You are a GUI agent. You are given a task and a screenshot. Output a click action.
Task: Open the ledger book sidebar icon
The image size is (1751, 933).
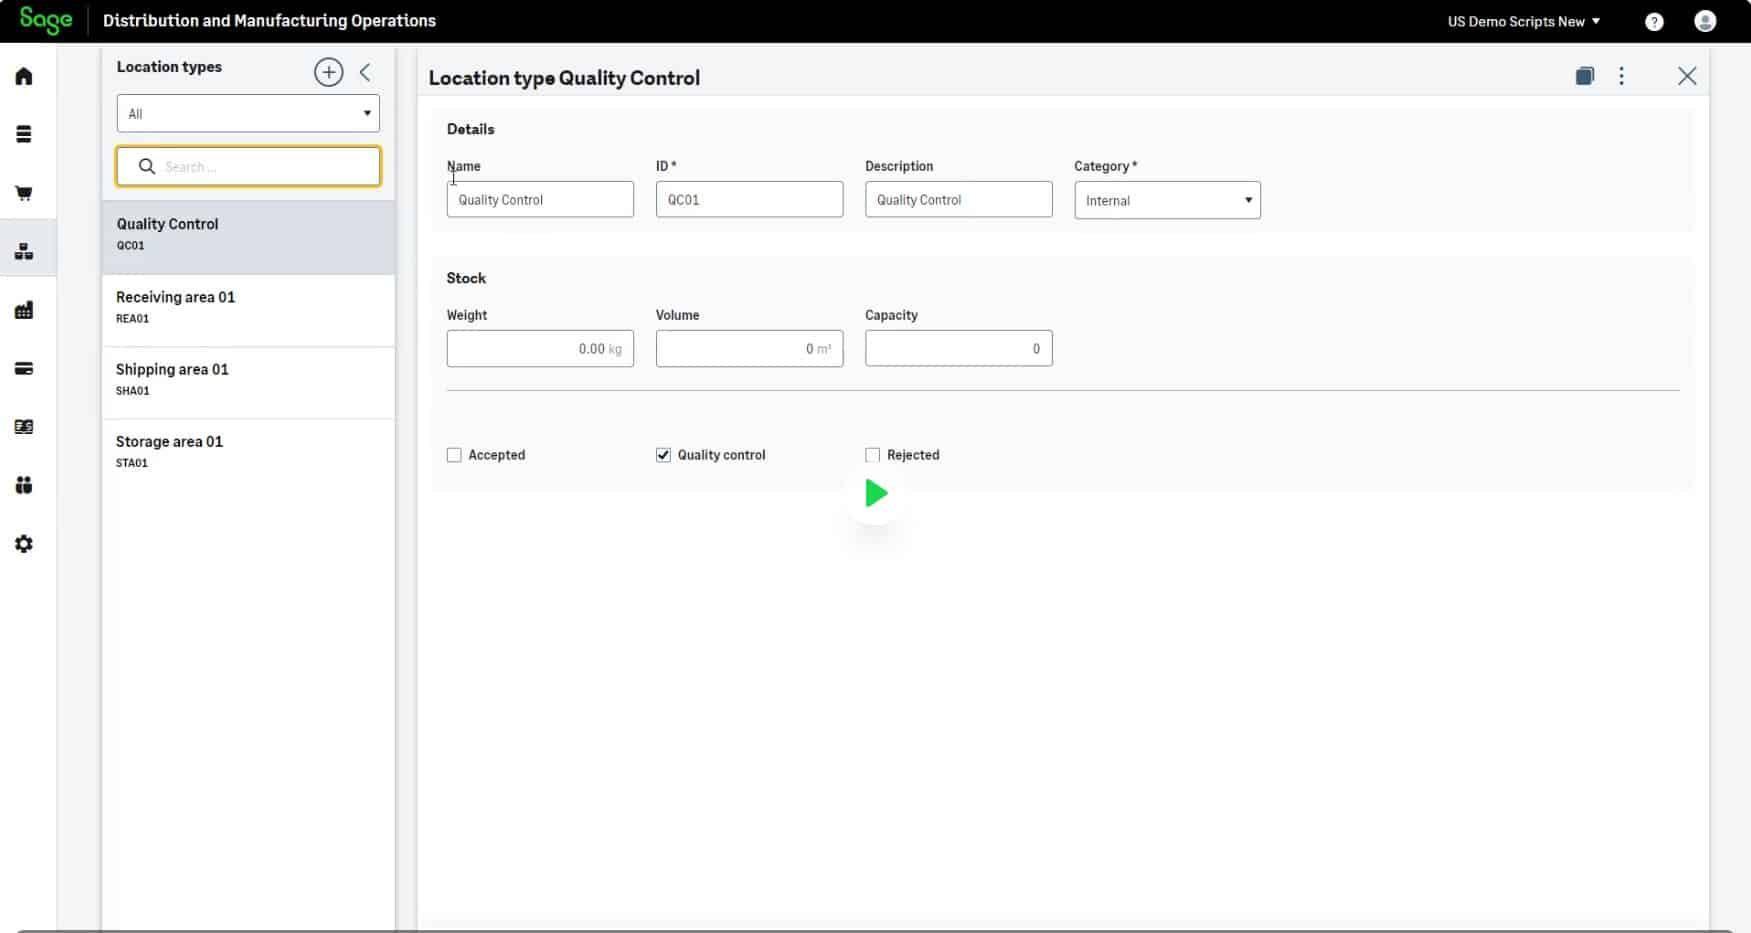click(24, 427)
